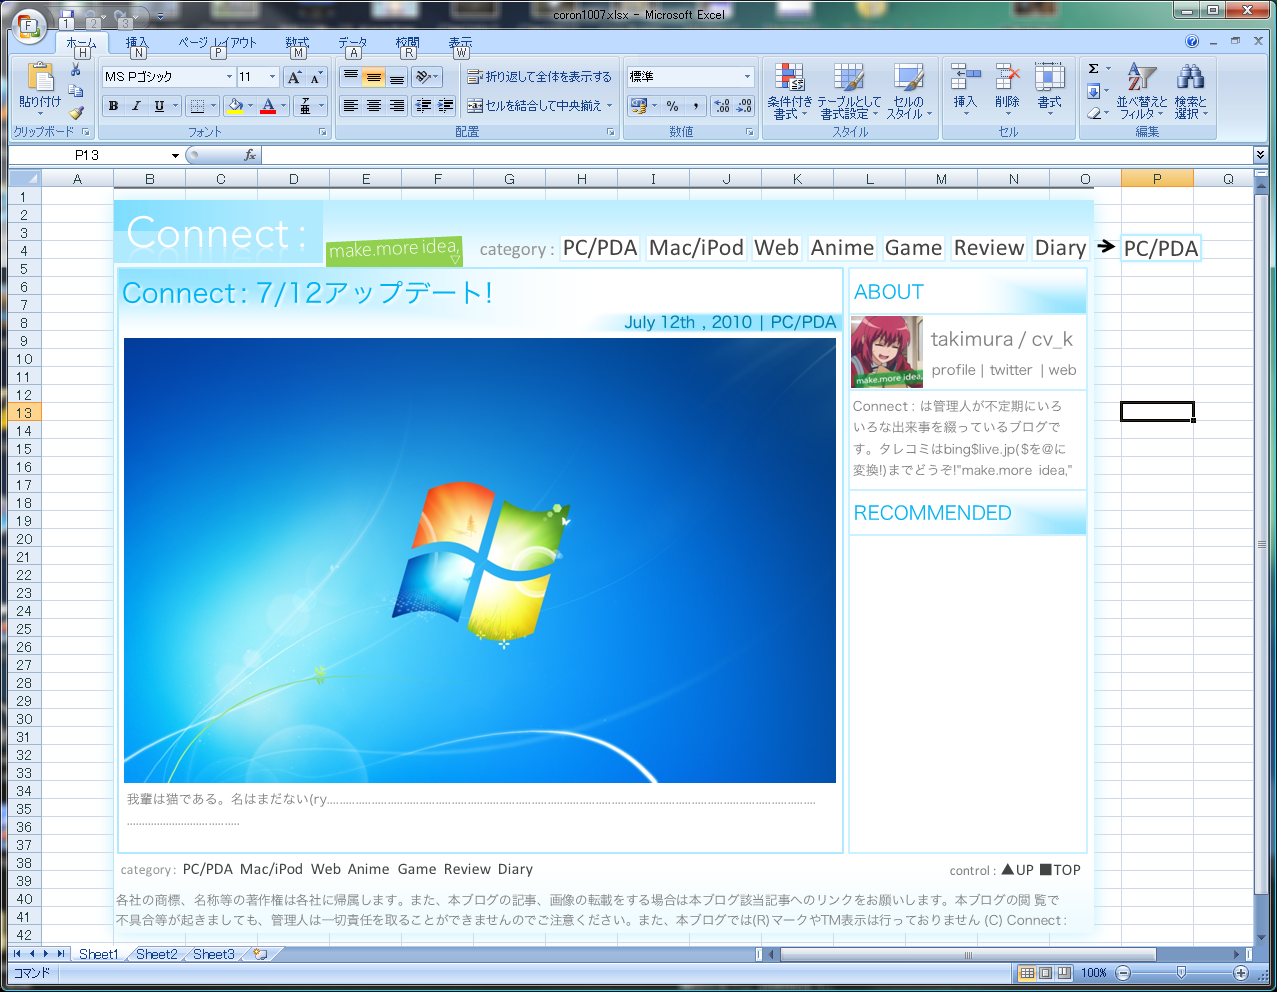
Task: Open Sort and Filter (並べ替えとフィルタ)
Action: point(1141,90)
